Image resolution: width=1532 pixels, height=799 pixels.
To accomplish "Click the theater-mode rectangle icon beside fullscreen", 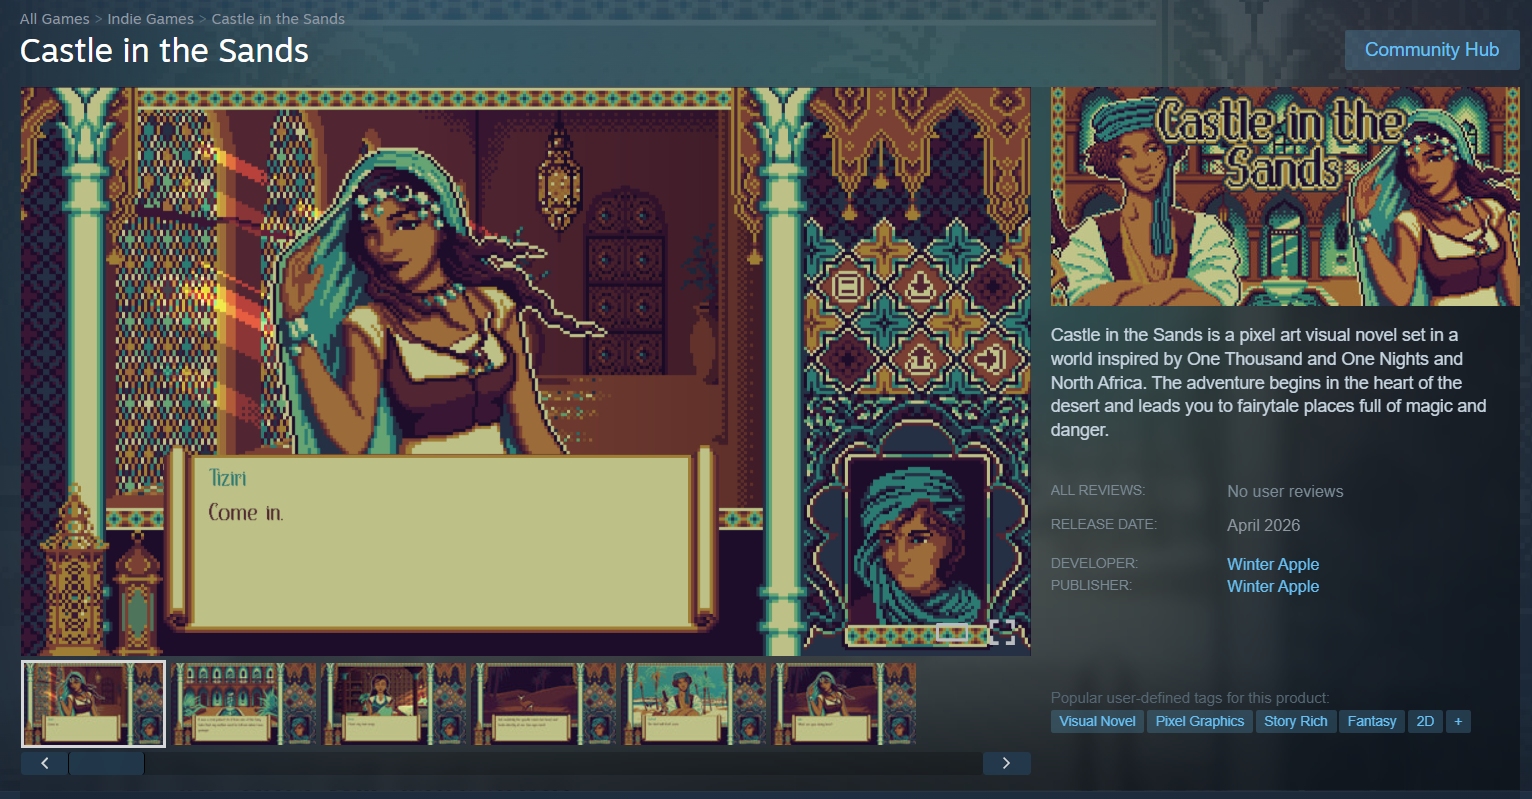I will [952, 632].
